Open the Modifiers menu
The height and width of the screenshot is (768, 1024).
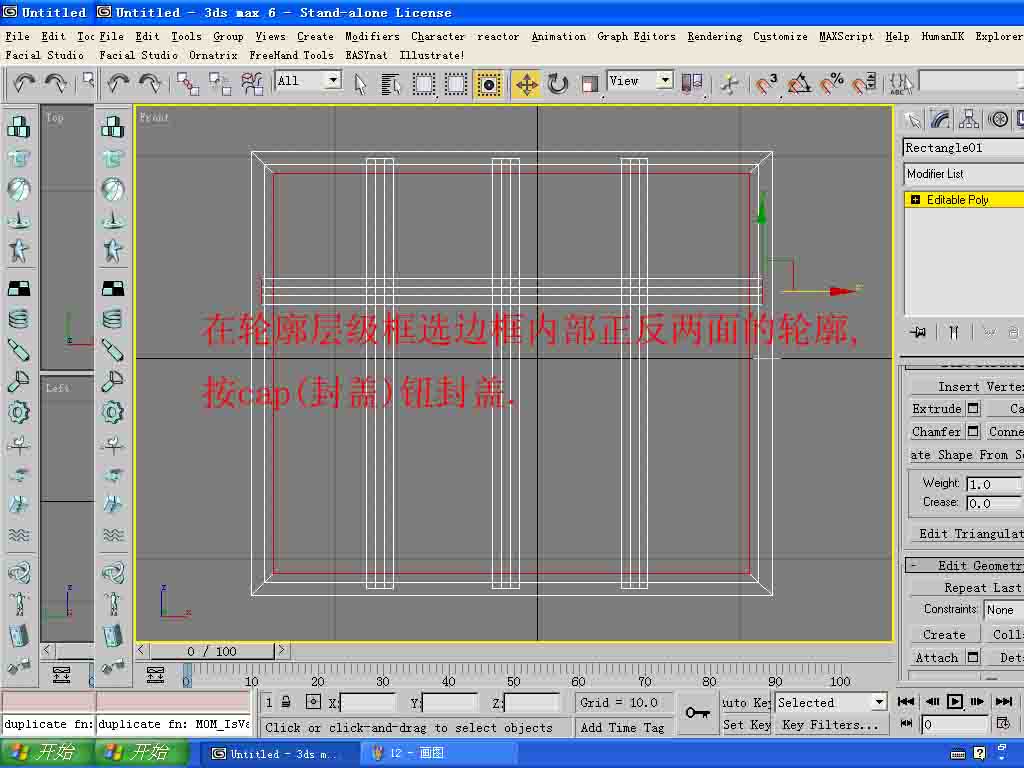coord(372,37)
